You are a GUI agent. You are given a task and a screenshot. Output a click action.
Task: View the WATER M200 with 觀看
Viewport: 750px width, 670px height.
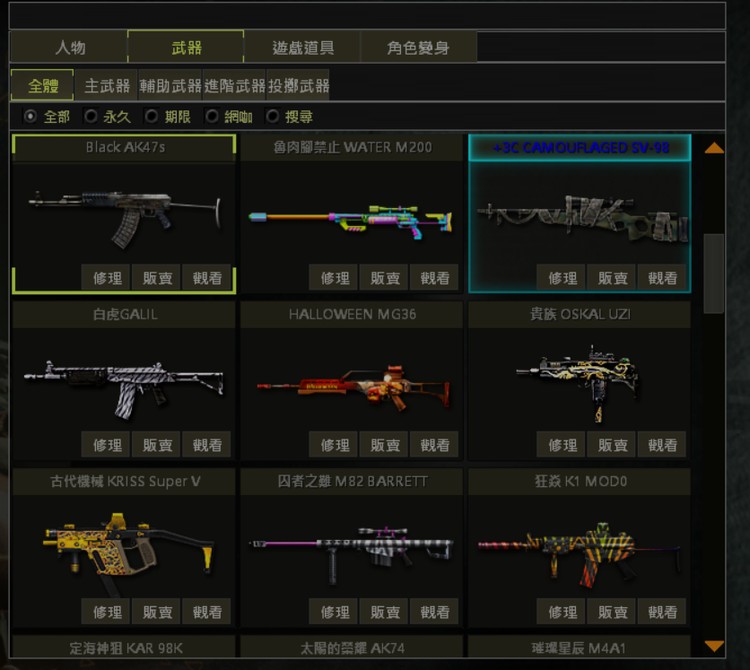pyautogui.click(x=434, y=277)
